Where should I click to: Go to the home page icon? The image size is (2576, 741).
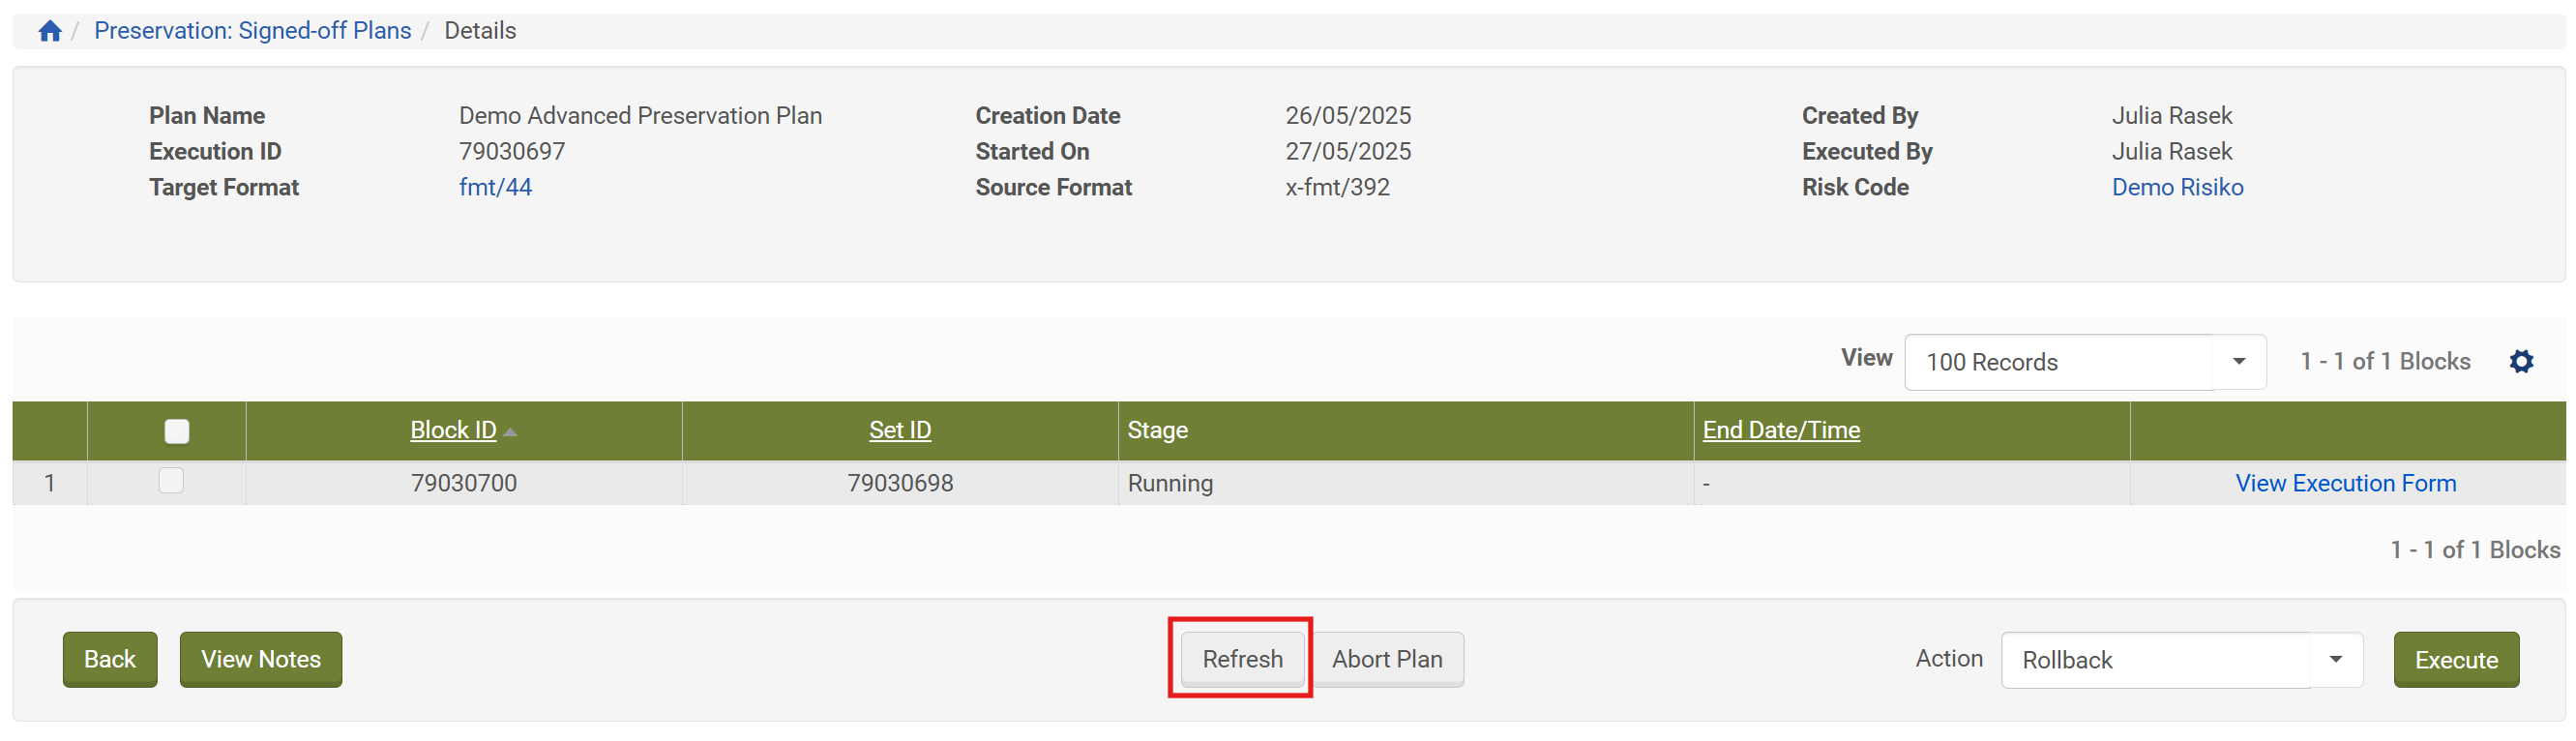click(50, 31)
